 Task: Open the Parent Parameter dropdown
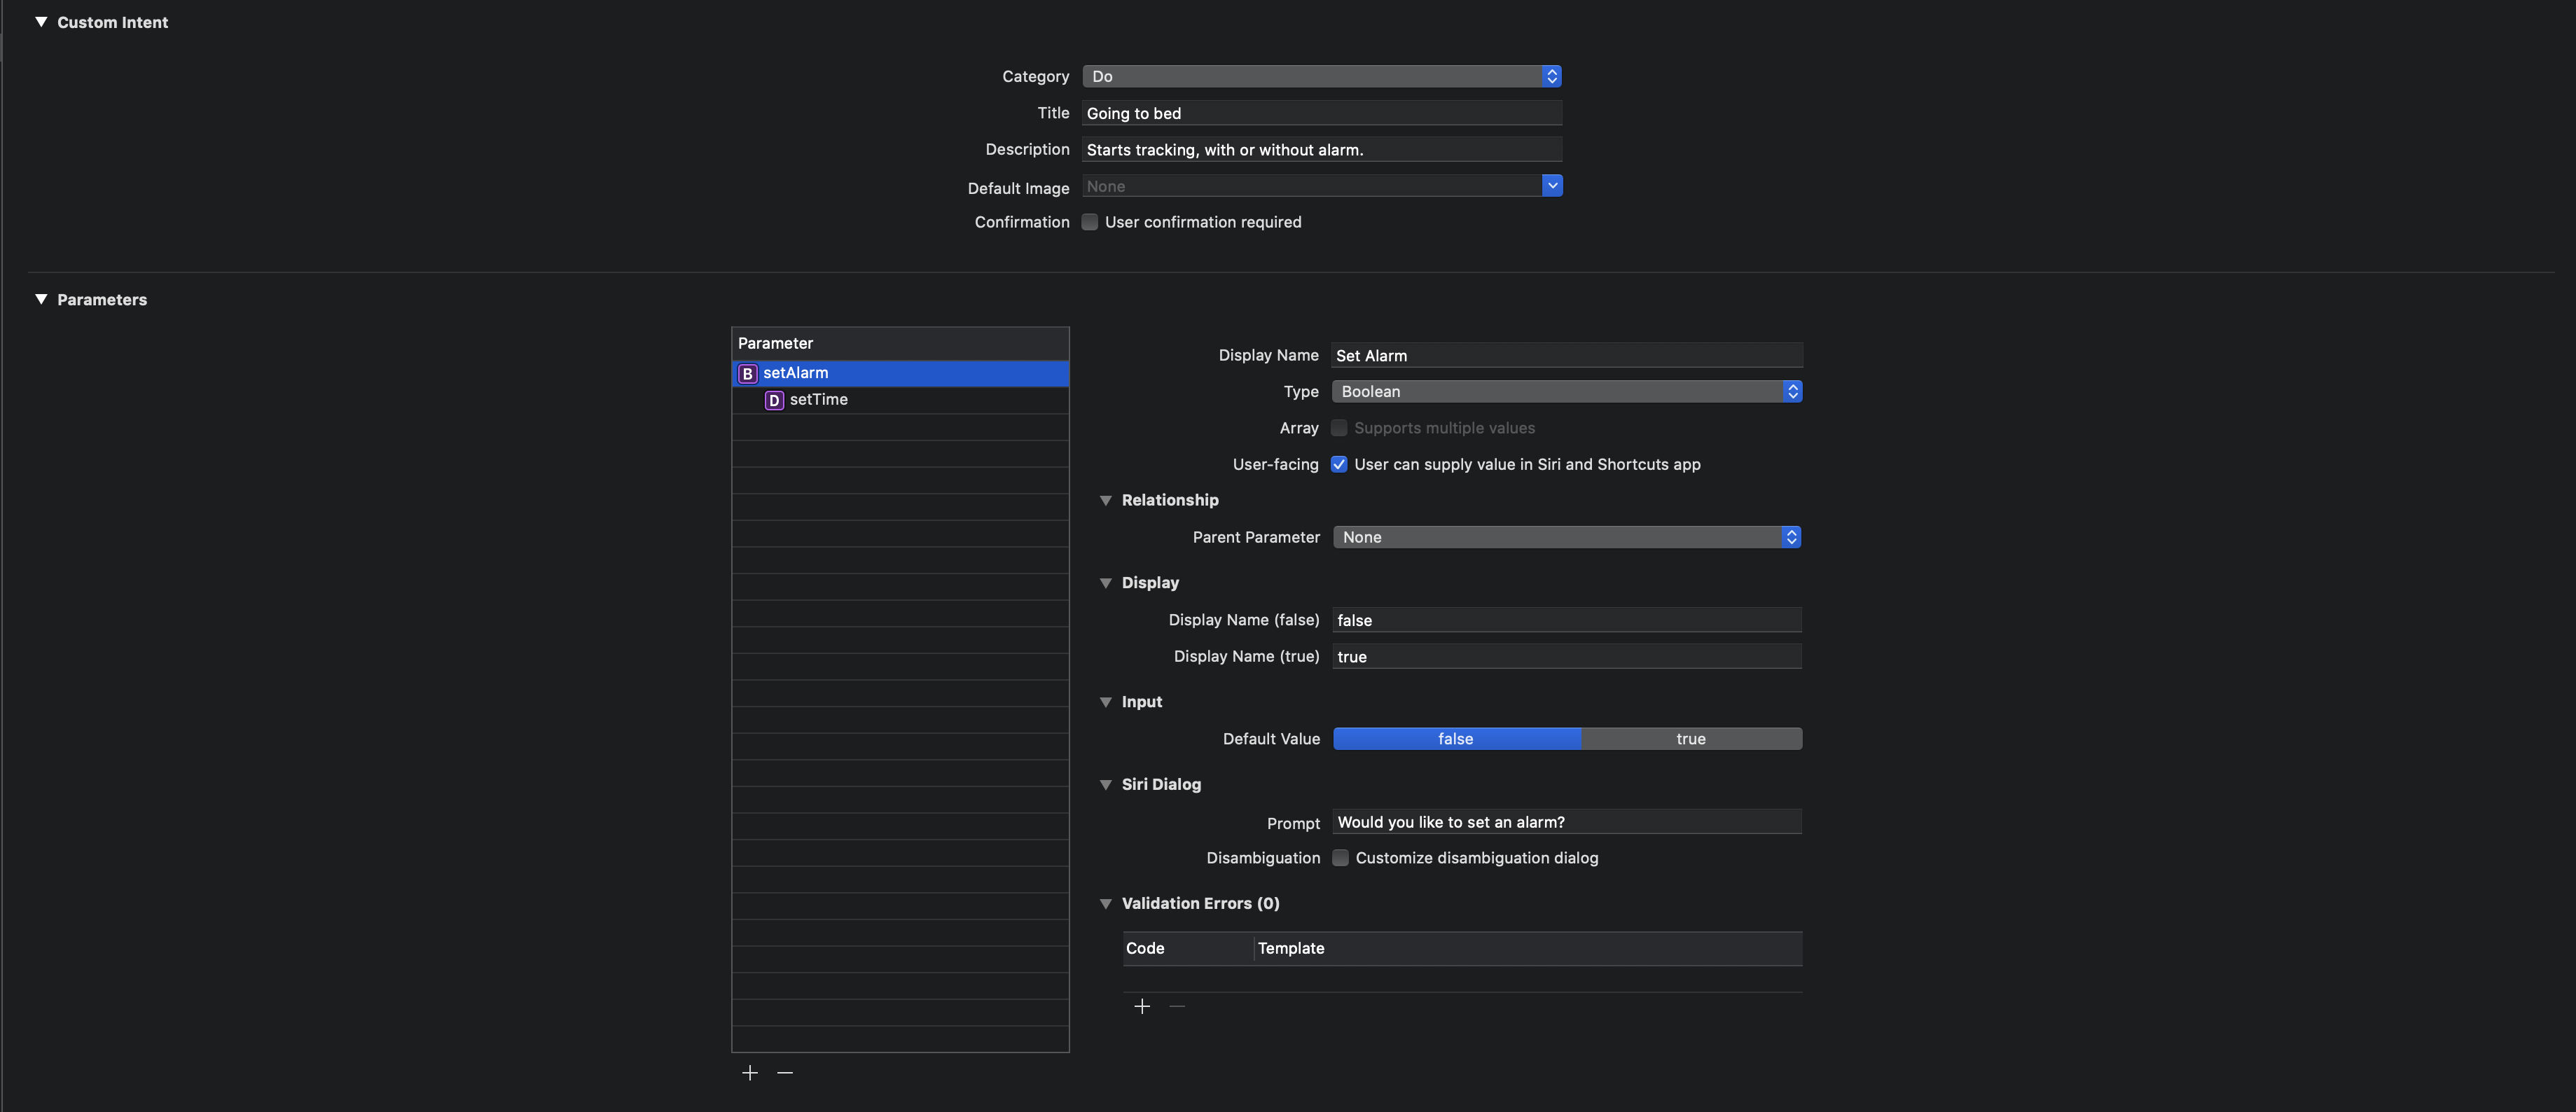pyautogui.click(x=1566, y=537)
